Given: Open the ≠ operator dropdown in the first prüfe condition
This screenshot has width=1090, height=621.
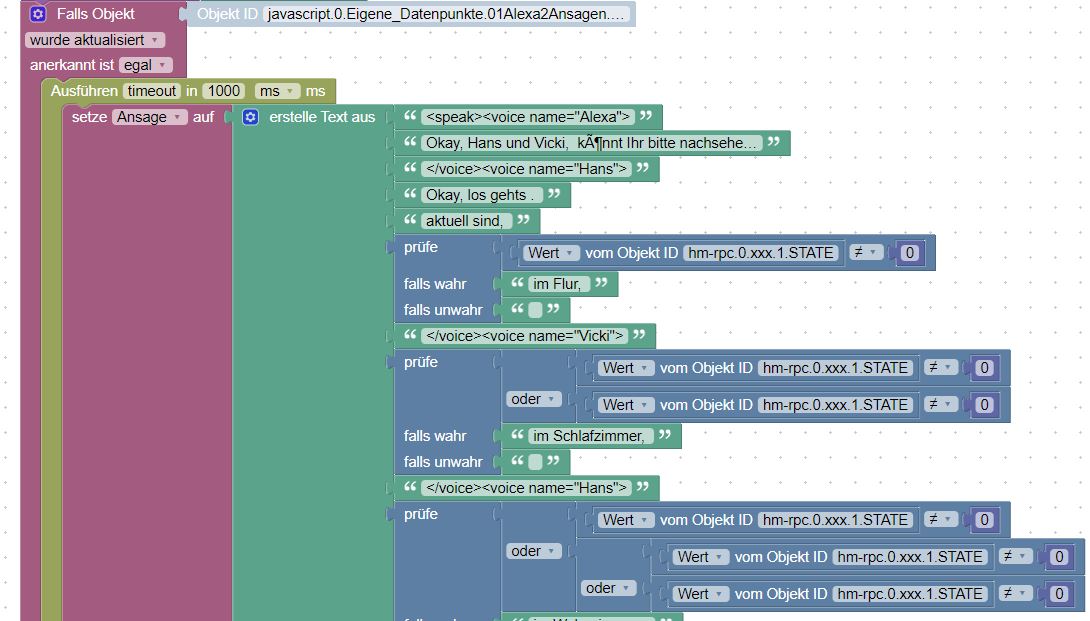Looking at the screenshot, I should pos(865,253).
